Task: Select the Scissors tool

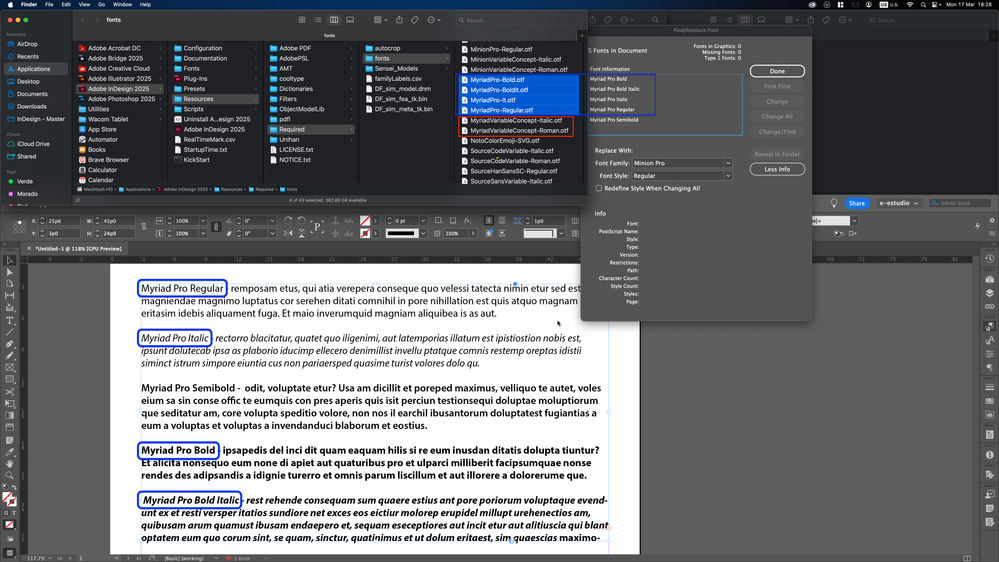Action: 10,392
